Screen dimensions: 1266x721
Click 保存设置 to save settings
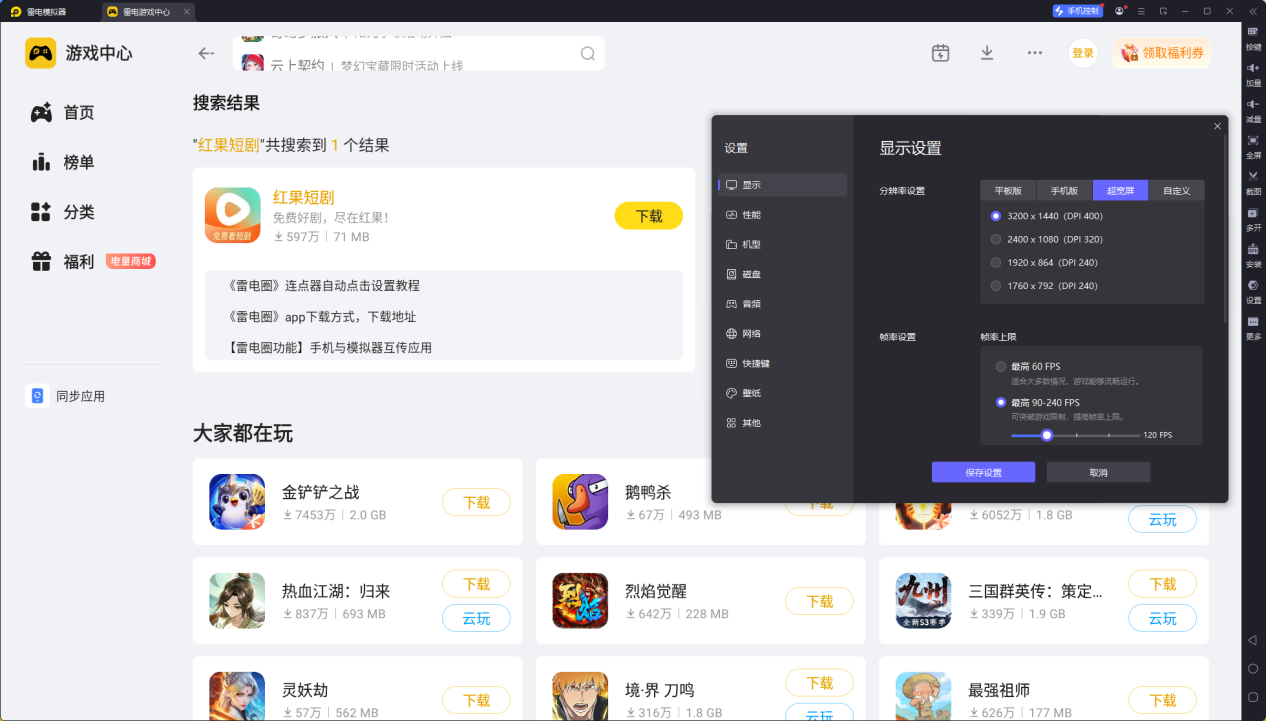[983, 472]
